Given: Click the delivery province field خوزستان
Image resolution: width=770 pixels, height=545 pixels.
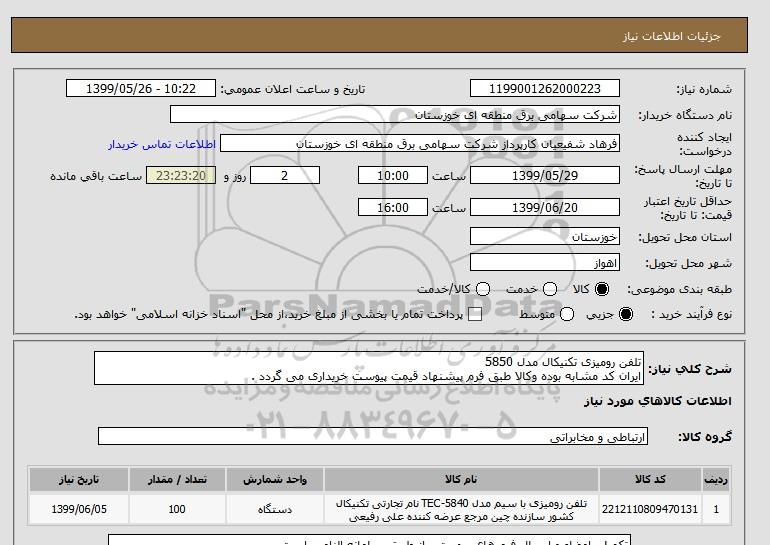Looking at the screenshot, I should (x=545, y=236).
